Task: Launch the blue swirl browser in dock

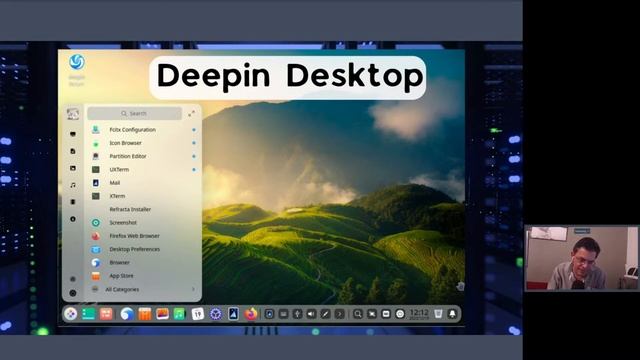Action: point(127,314)
